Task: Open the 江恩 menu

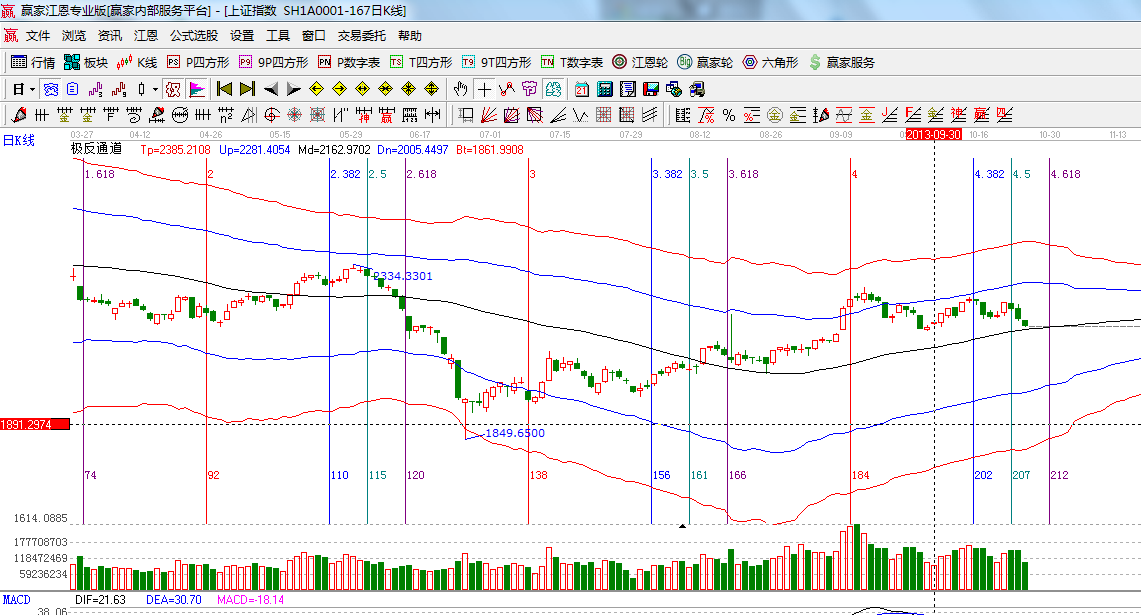Action: (146, 35)
